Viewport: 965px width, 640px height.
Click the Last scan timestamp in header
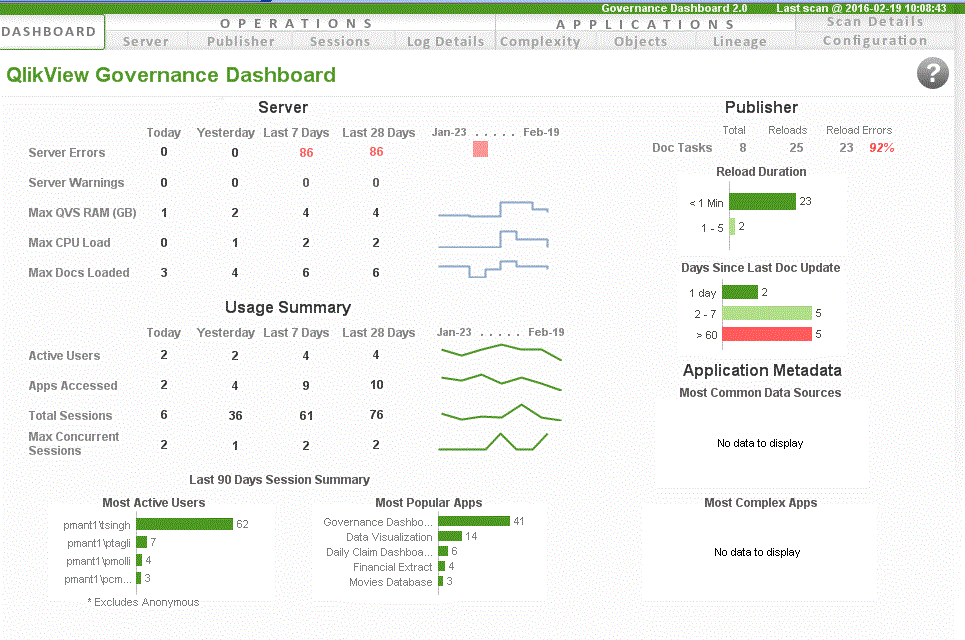[861, 8]
